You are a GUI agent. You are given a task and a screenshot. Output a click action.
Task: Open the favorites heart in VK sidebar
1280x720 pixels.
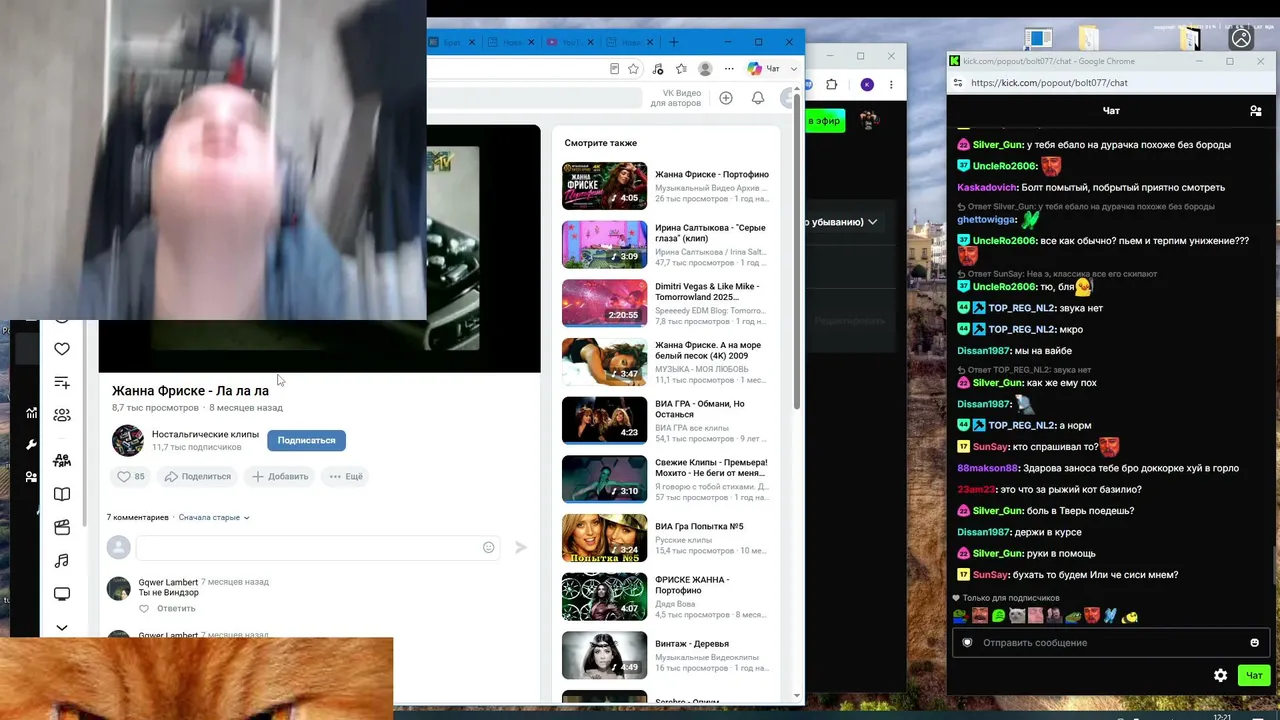coord(62,349)
